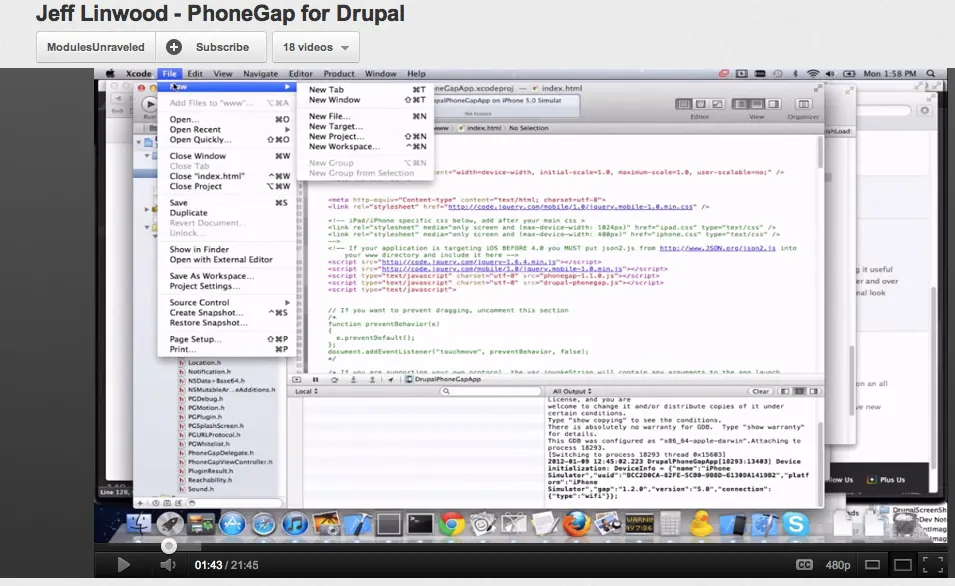955x586 pixels.
Task: Switch player to small size
Action: pyautogui.click(x=872, y=565)
